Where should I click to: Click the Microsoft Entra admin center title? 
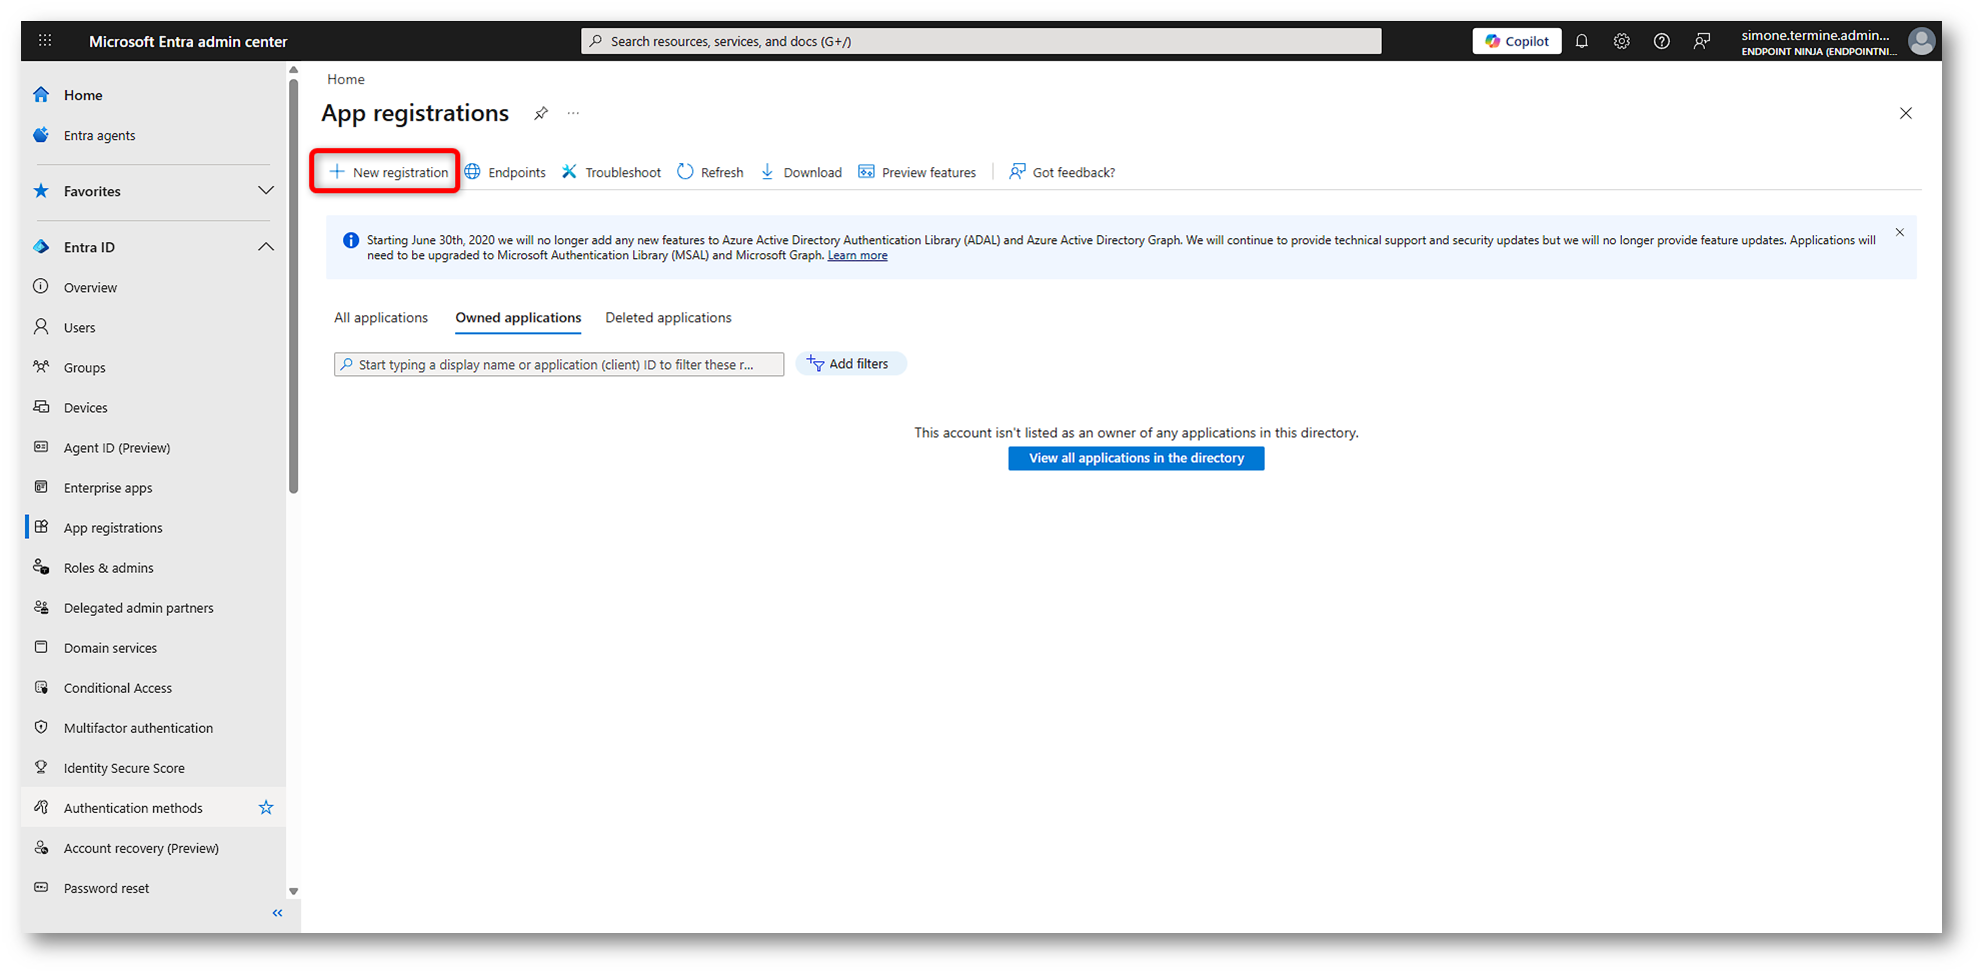[188, 41]
